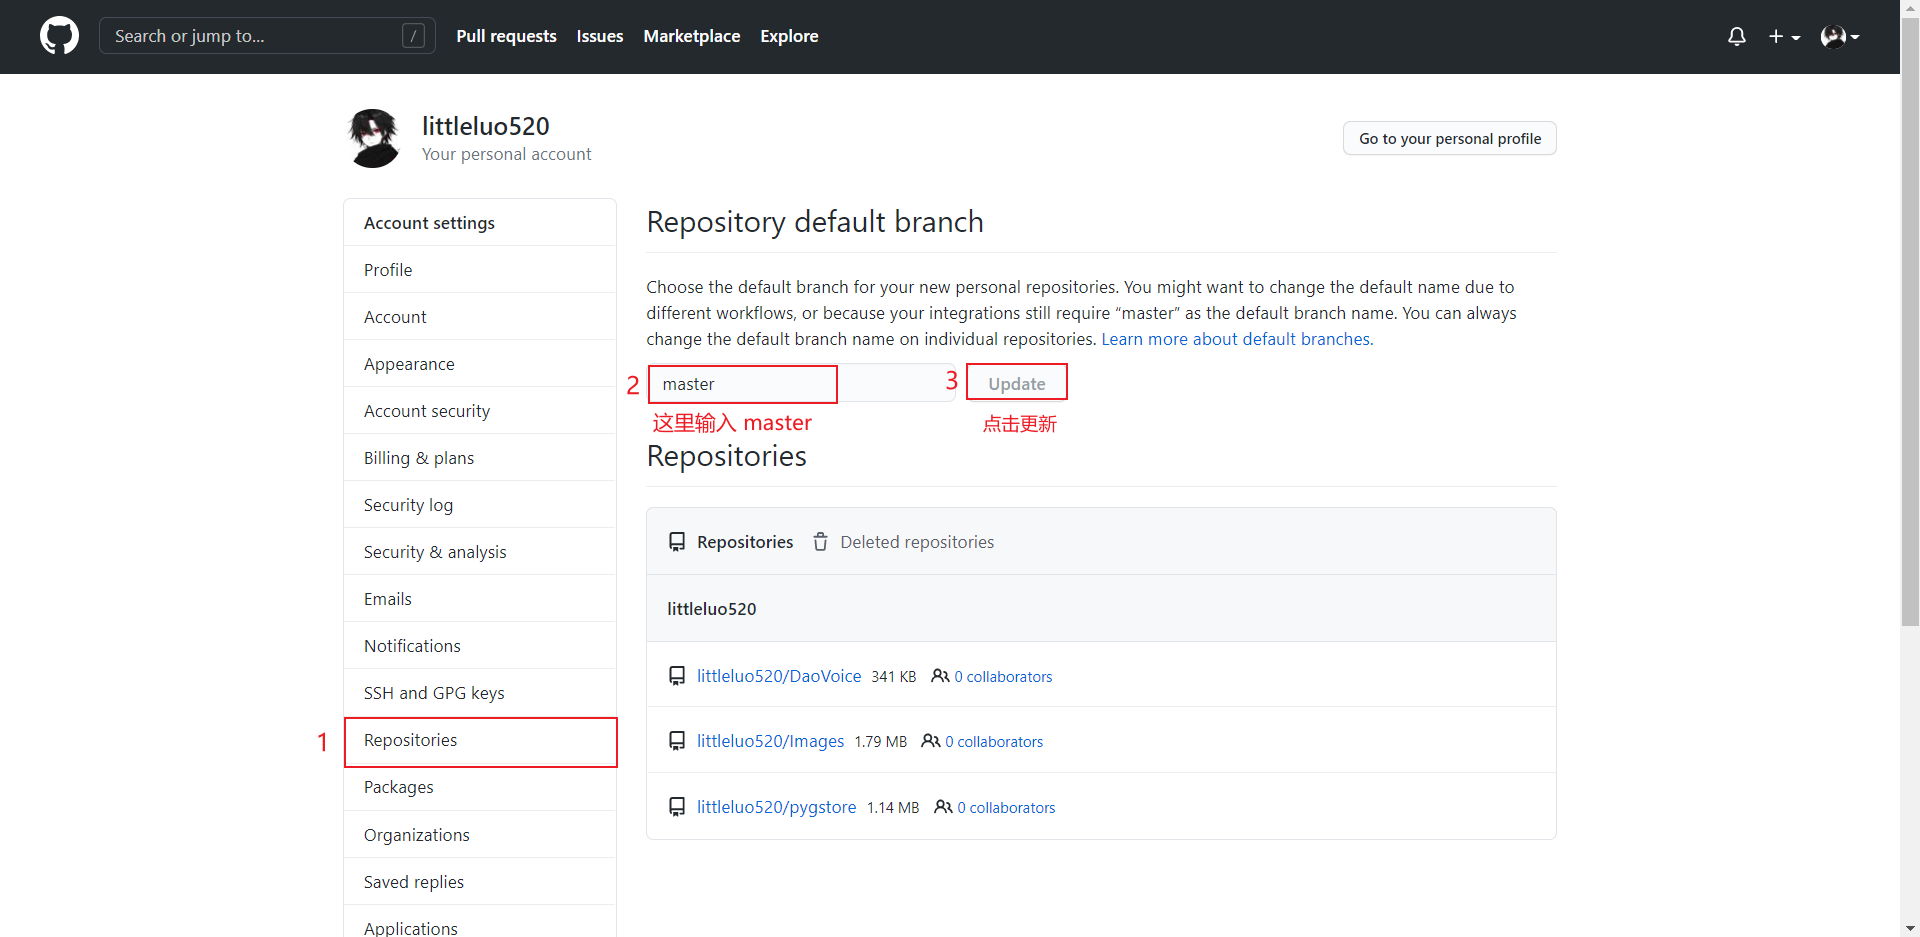Open Learn more about default branches link
Screen dimensions: 1920x937
click(x=1237, y=339)
